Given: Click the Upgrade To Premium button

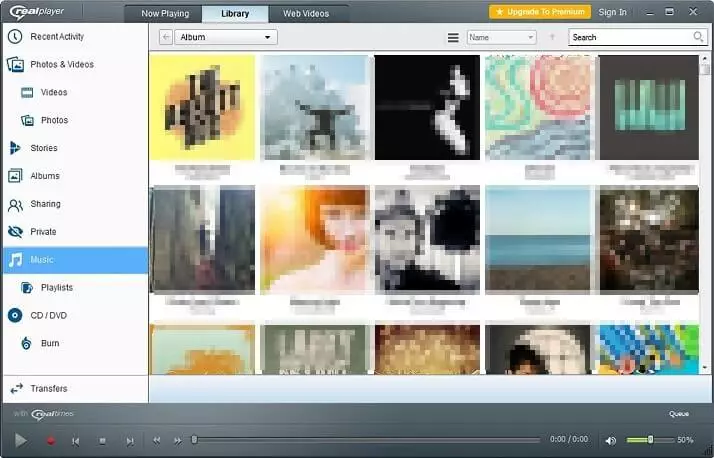Looking at the screenshot, I should pos(540,12).
